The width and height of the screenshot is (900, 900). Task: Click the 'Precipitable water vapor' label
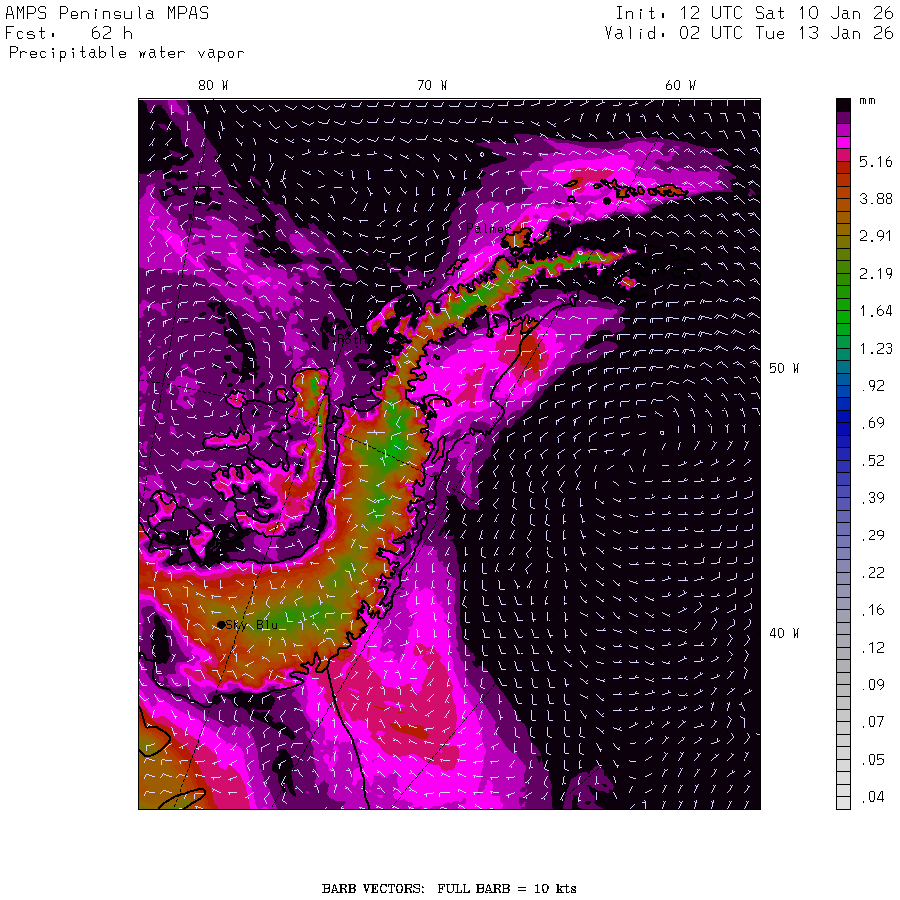click(126, 53)
